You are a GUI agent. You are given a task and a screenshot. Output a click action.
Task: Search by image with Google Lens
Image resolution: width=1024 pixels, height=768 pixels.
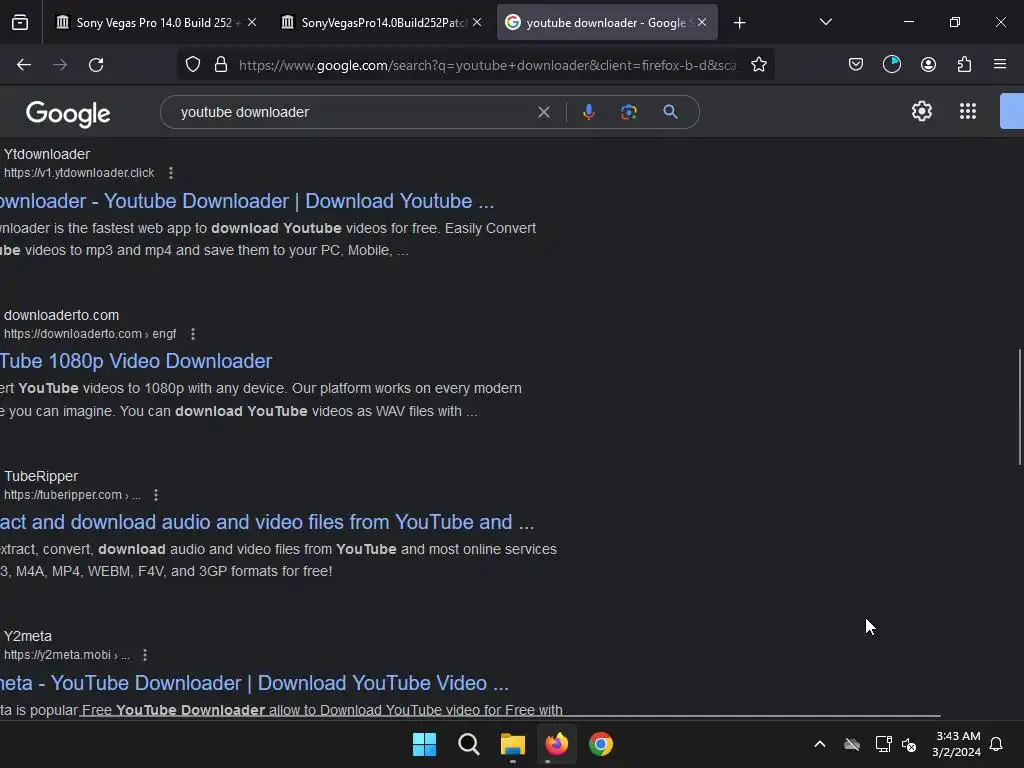click(x=629, y=112)
